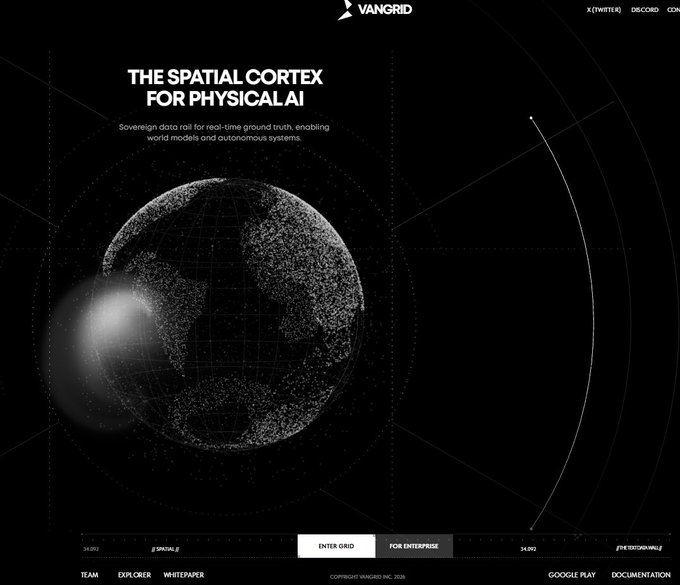Open the Documentation link
The image size is (680, 585).
tap(641, 575)
